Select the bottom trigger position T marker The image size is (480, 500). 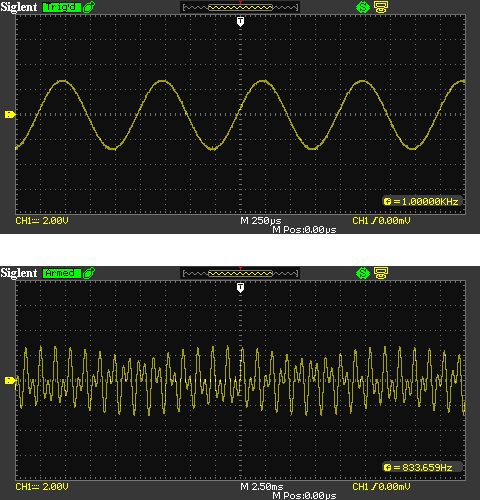point(240,288)
